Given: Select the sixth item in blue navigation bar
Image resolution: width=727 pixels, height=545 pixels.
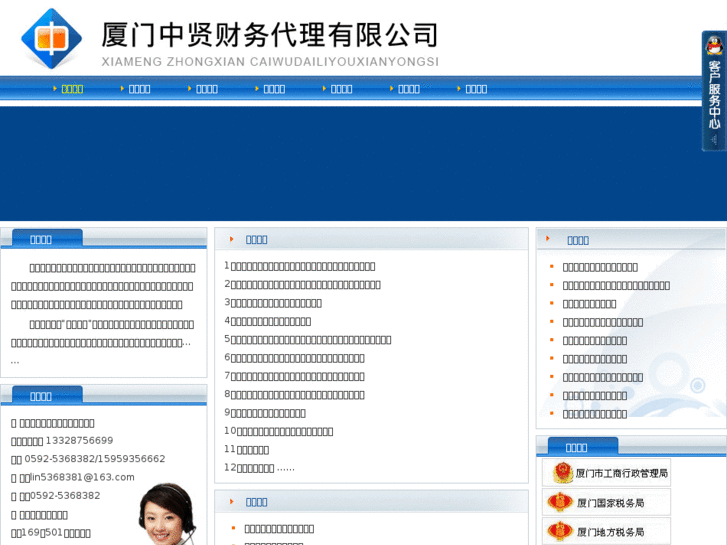Looking at the screenshot, I should [408, 89].
